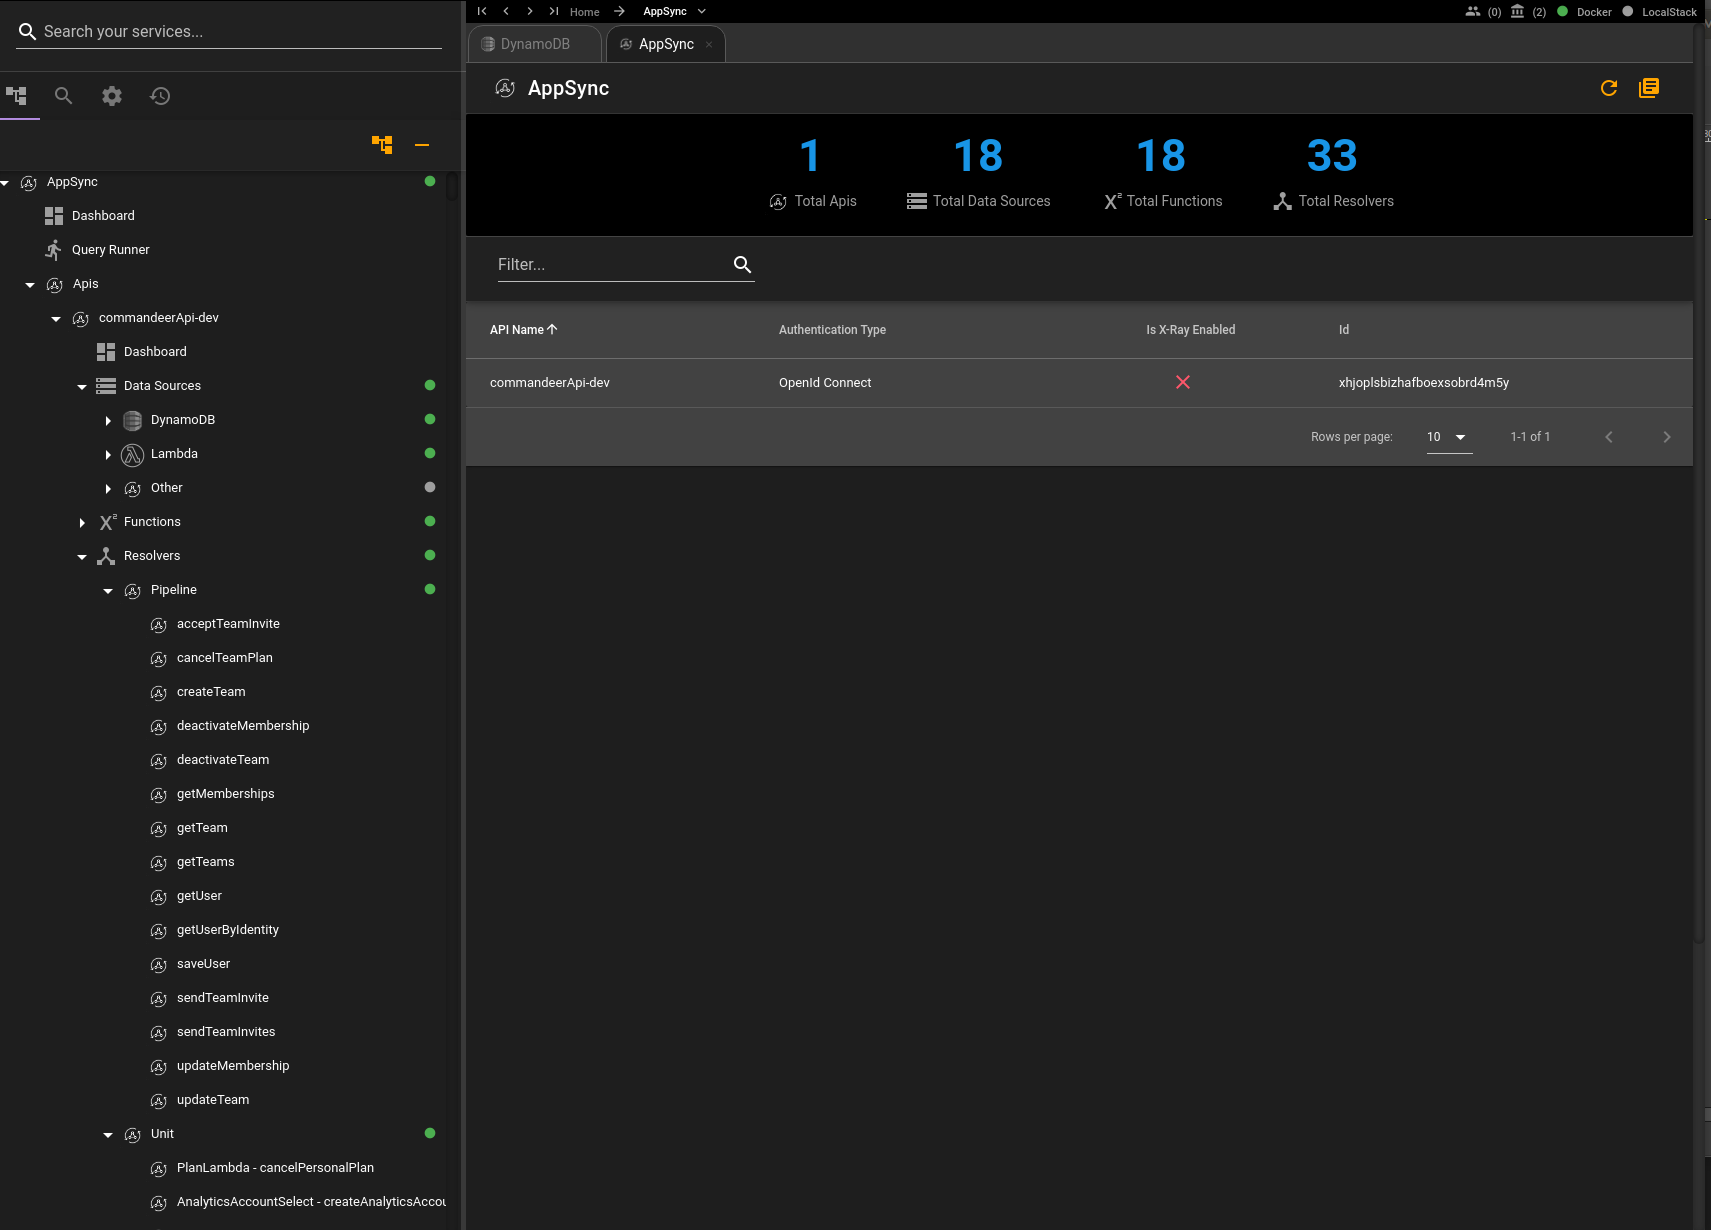Viewport: 1711px width, 1230px height.
Task: Collapse the Resolvers tree node
Action: (82, 557)
